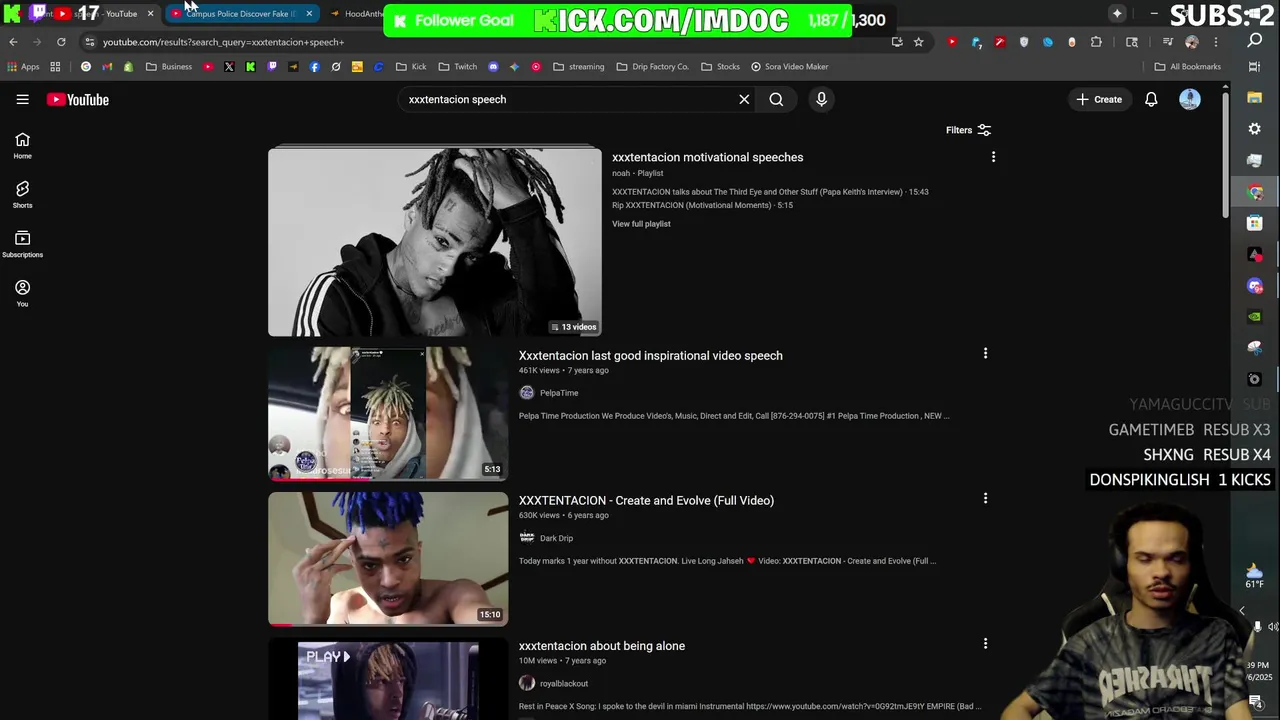Play the 15:10 Create and Evolve thumbnail
Screen dimensions: 1280x720
coord(388,559)
